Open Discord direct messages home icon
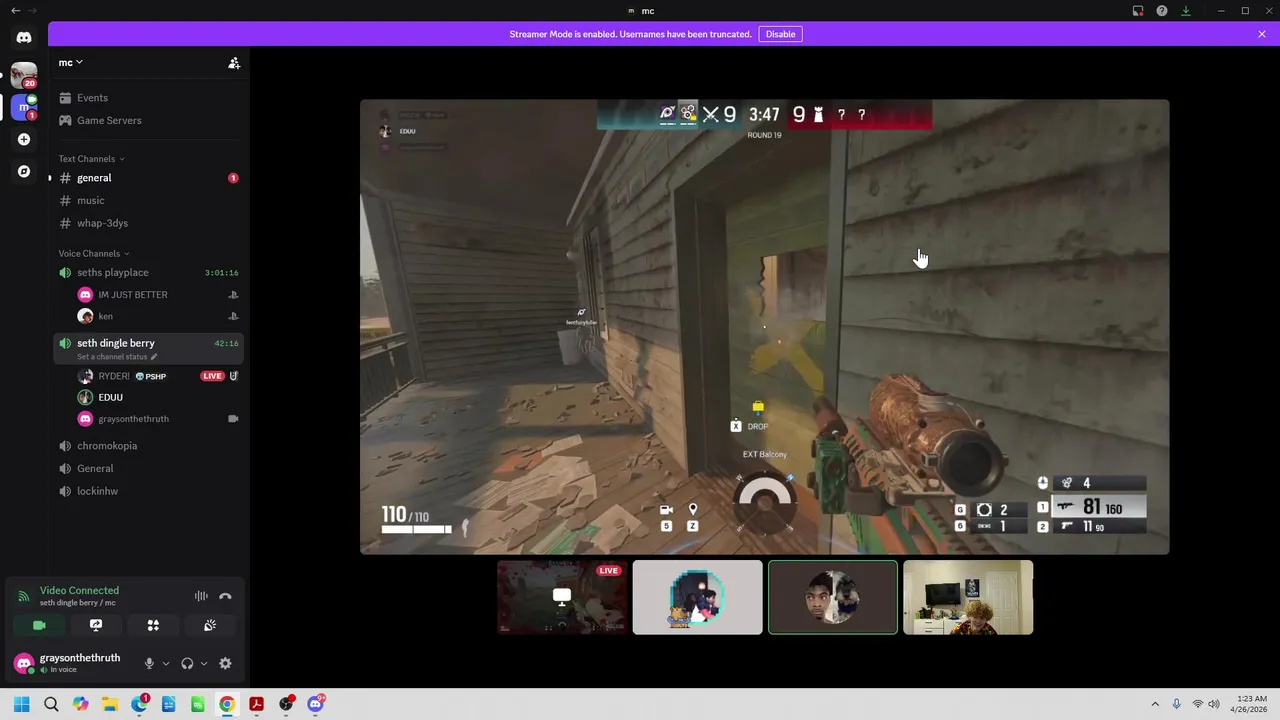 click(x=24, y=37)
